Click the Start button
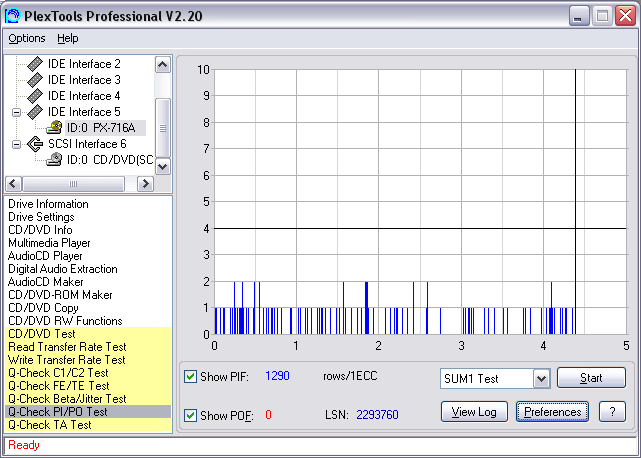Viewport: 641px width, 458px height. [591, 377]
